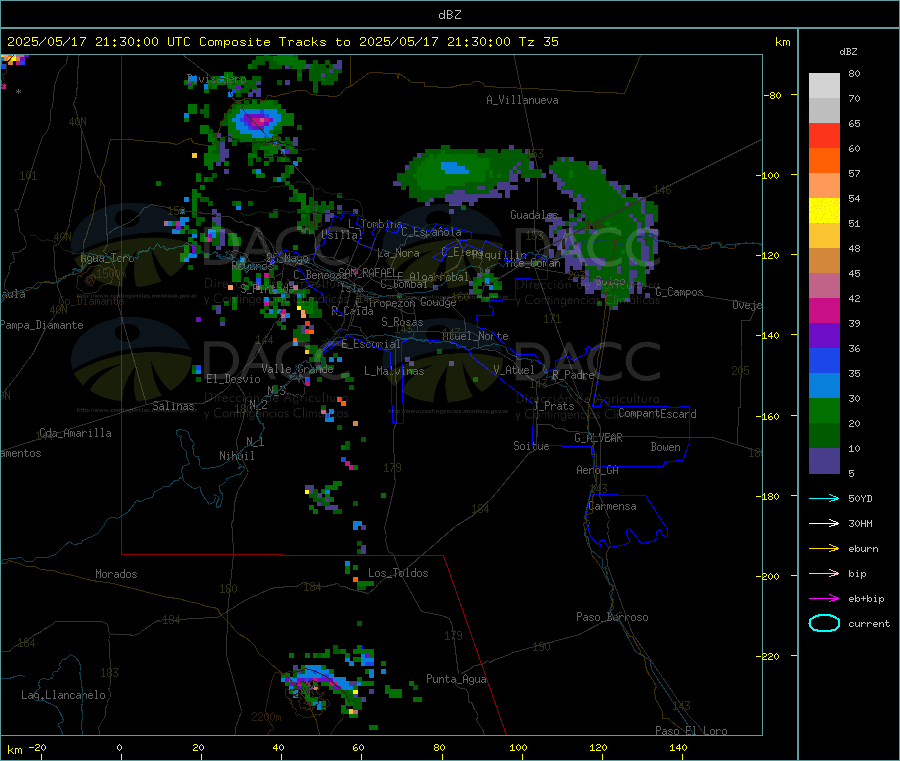Click the Tropezon location label

(392, 303)
